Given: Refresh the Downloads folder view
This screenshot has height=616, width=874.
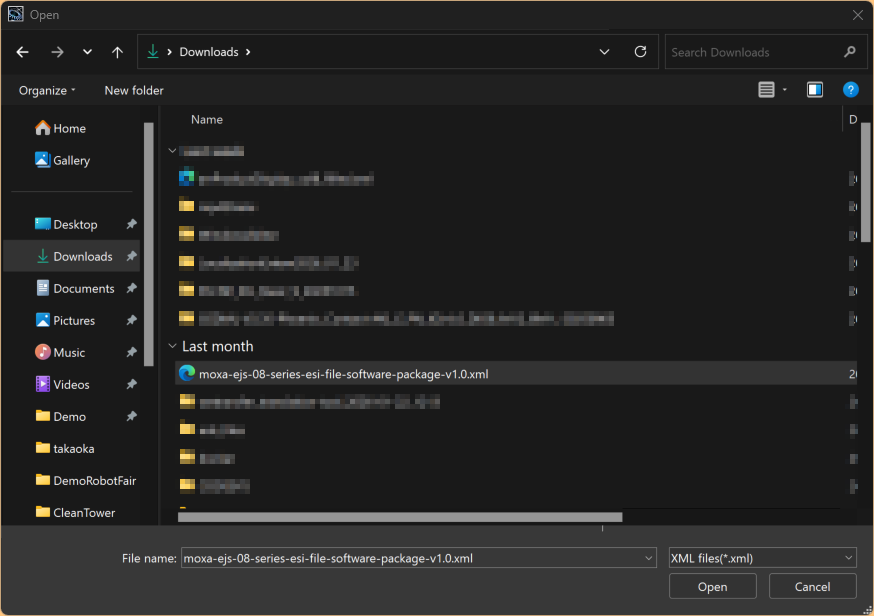Looking at the screenshot, I should tap(640, 52).
